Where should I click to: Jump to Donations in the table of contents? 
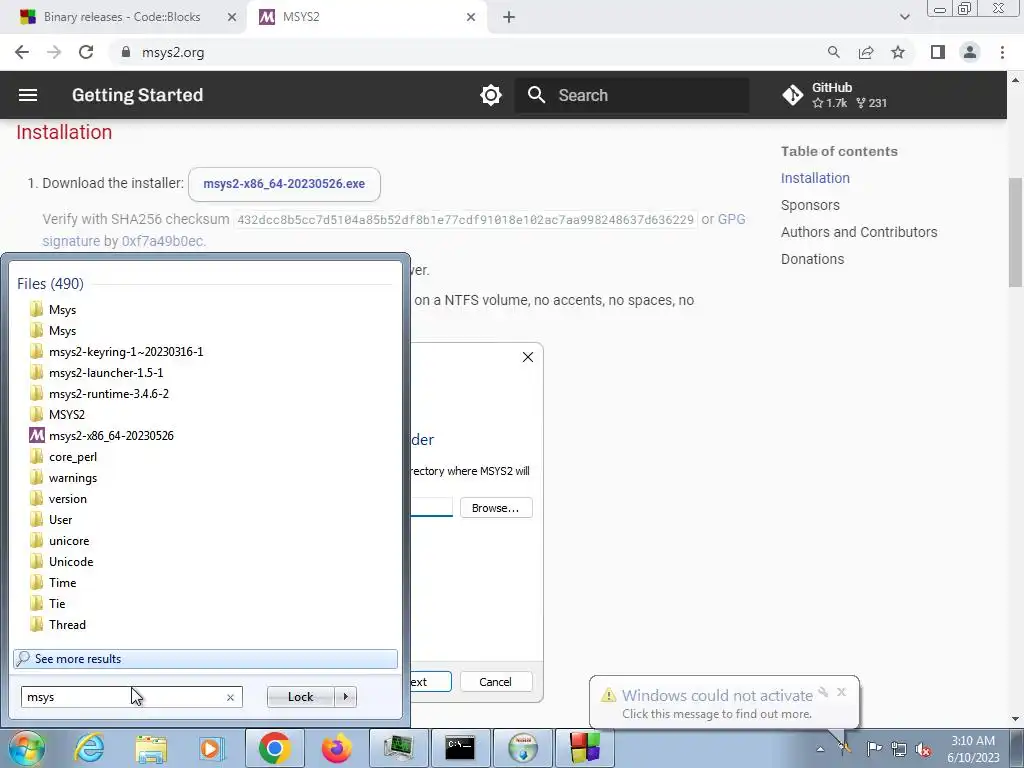tap(812, 259)
